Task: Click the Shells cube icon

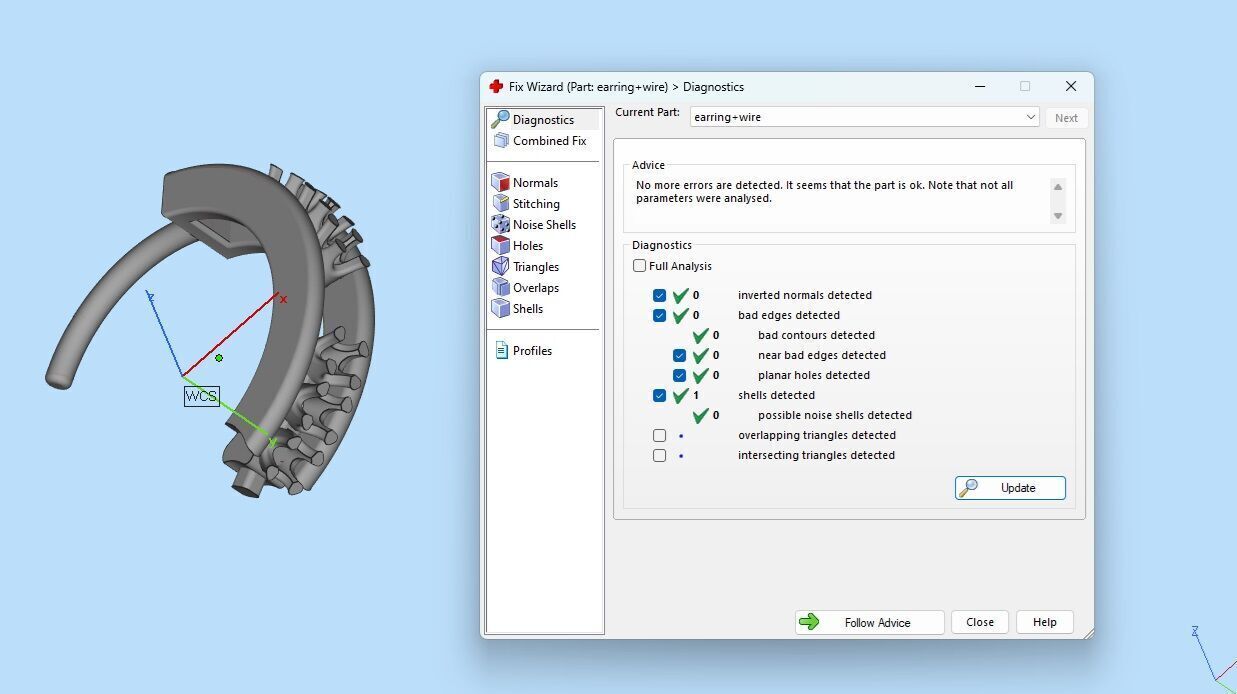Action: click(501, 308)
